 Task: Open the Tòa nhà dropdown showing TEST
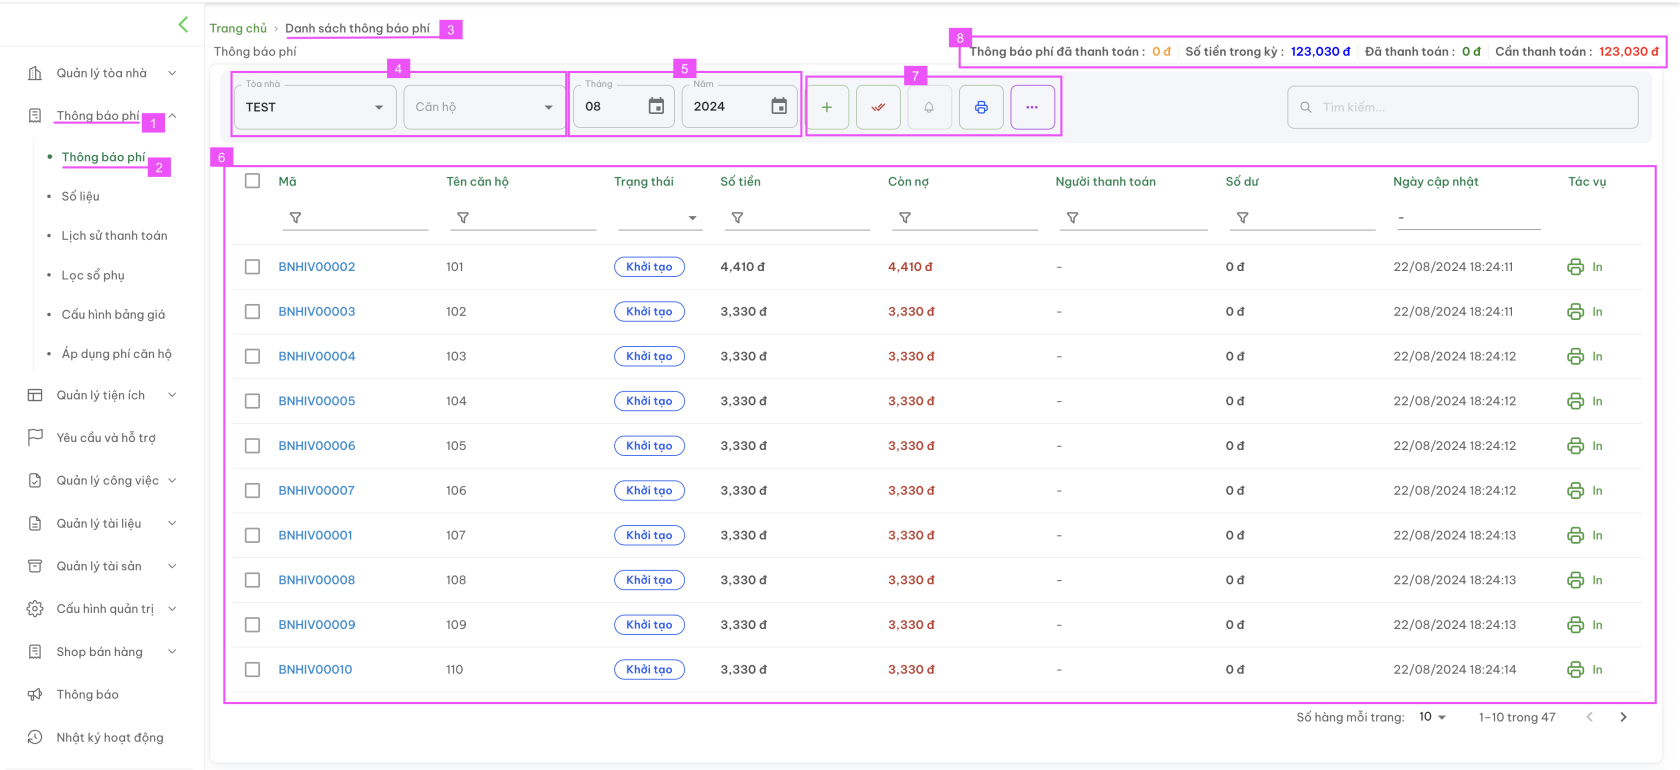(314, 107)
